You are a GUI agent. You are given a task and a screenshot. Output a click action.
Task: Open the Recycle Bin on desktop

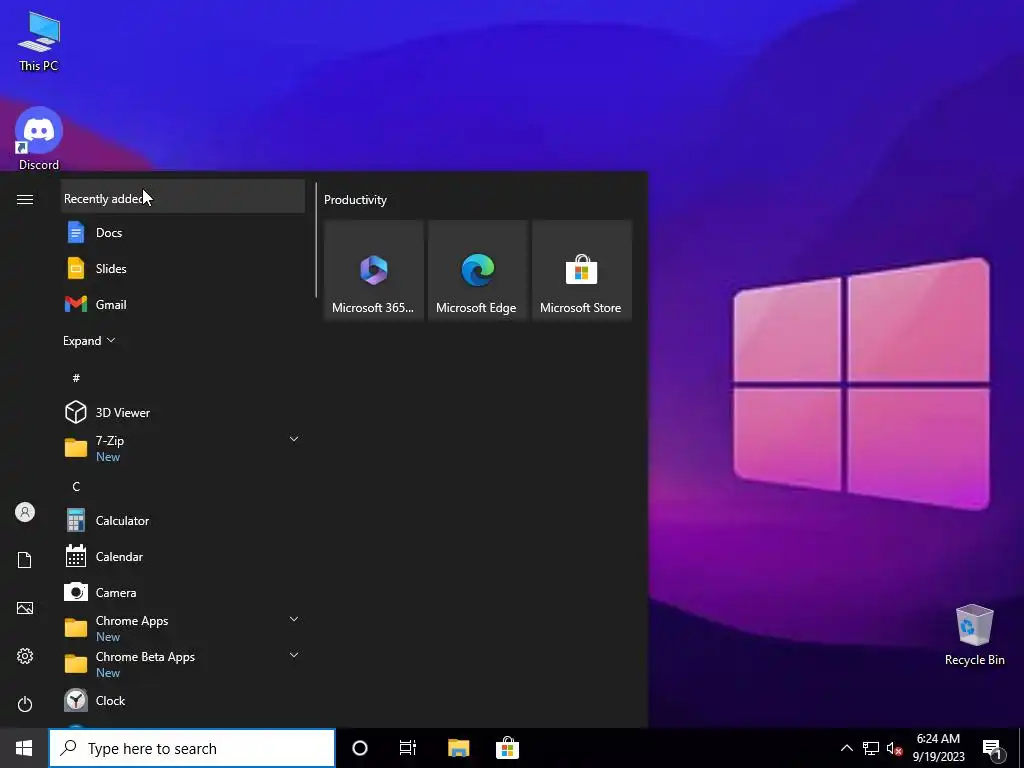pos(974,635)
